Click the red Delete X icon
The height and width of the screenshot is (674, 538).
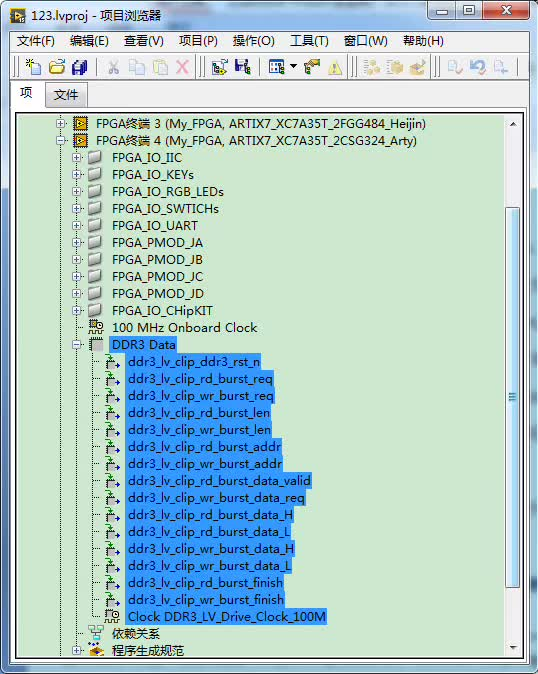tap(183, 67)
